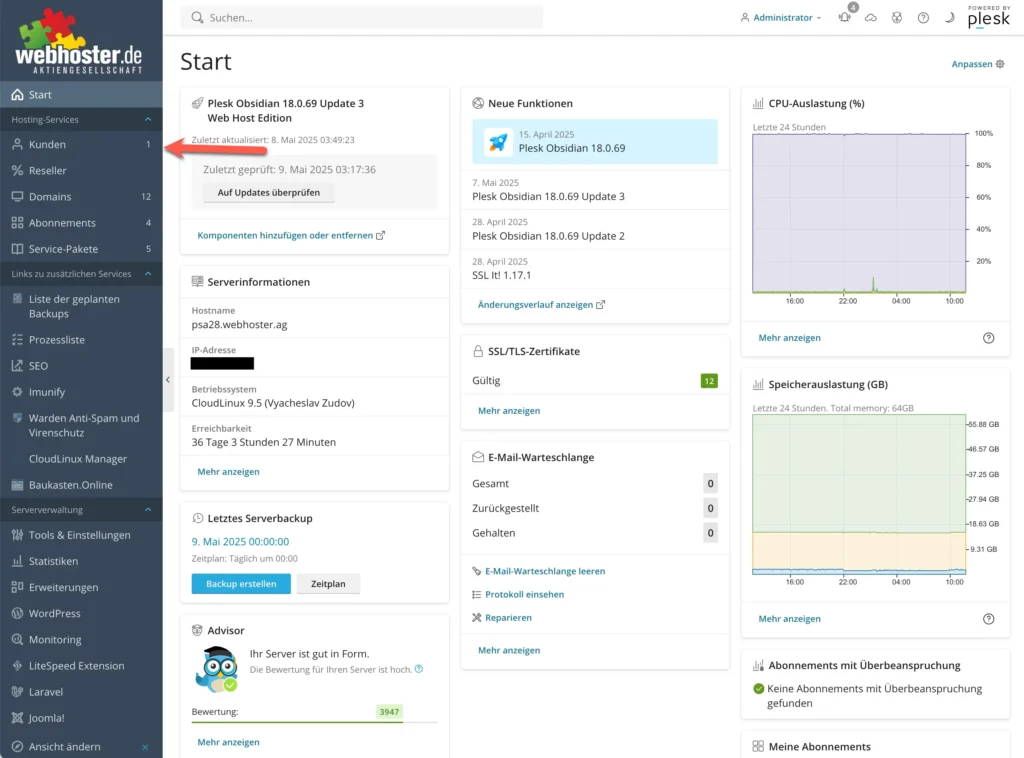Open the cloud icon in the top bar
Image resolution: width=1024 pixels, height=758 pixels.
[x=871, y=18]
